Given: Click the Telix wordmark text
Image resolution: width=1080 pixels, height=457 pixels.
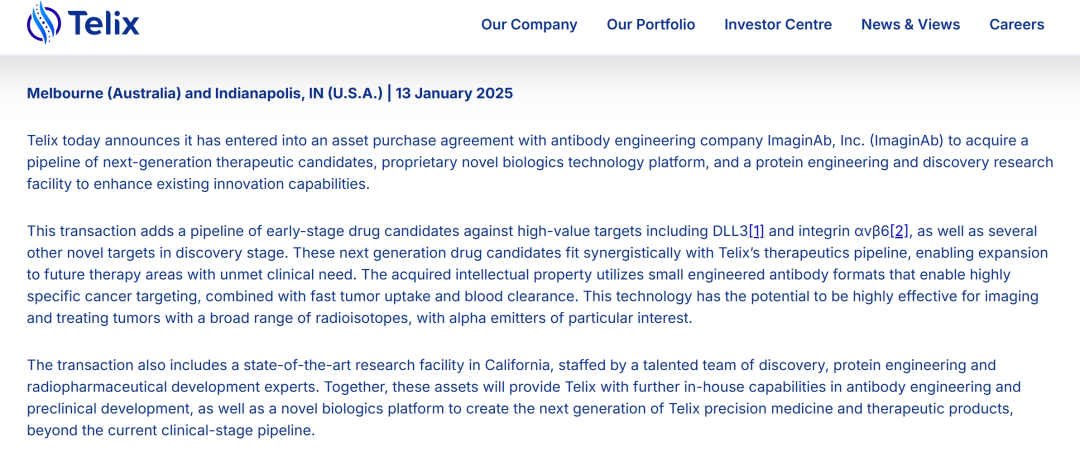Looking at the screenshot, I should pos(104,23).
